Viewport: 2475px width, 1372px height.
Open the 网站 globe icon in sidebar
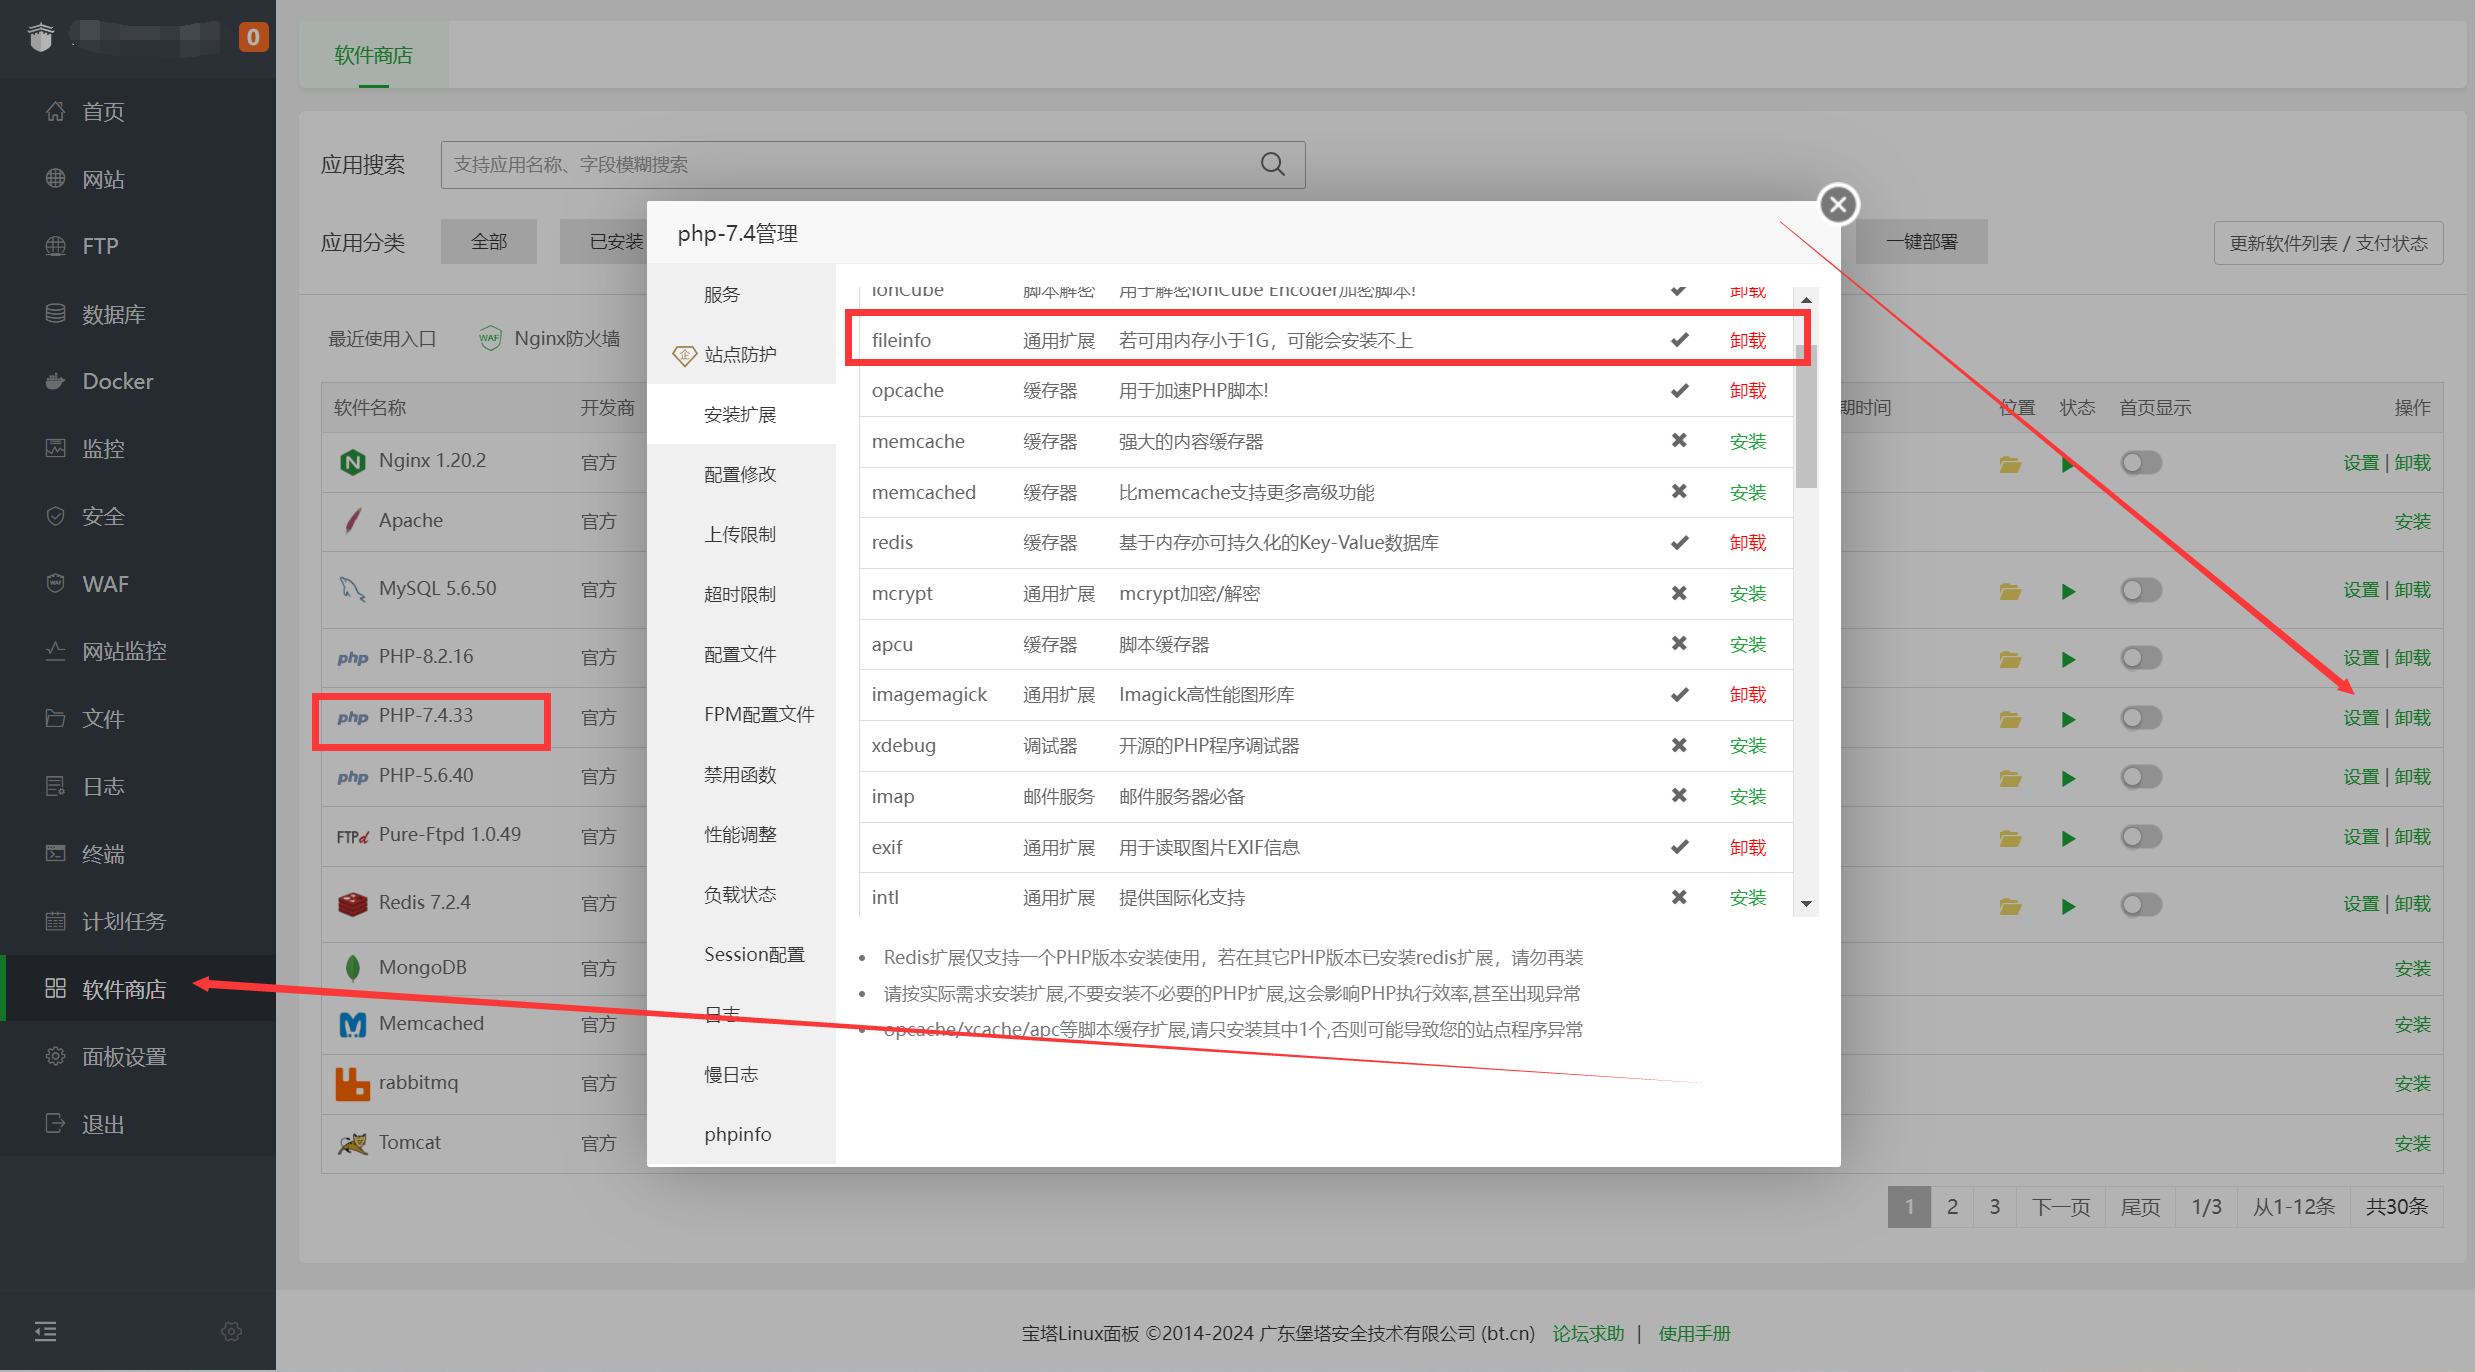pyautogui.click(x=56, y=178)
